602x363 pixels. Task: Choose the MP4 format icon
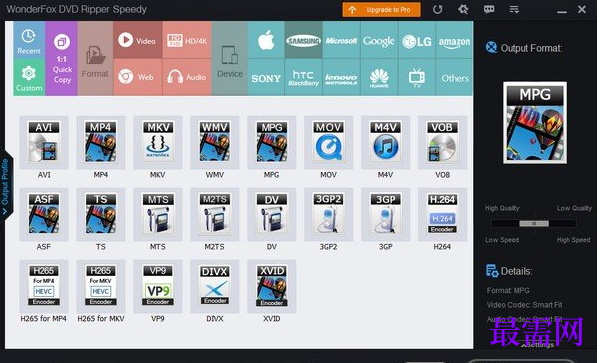tap(101, 143)
